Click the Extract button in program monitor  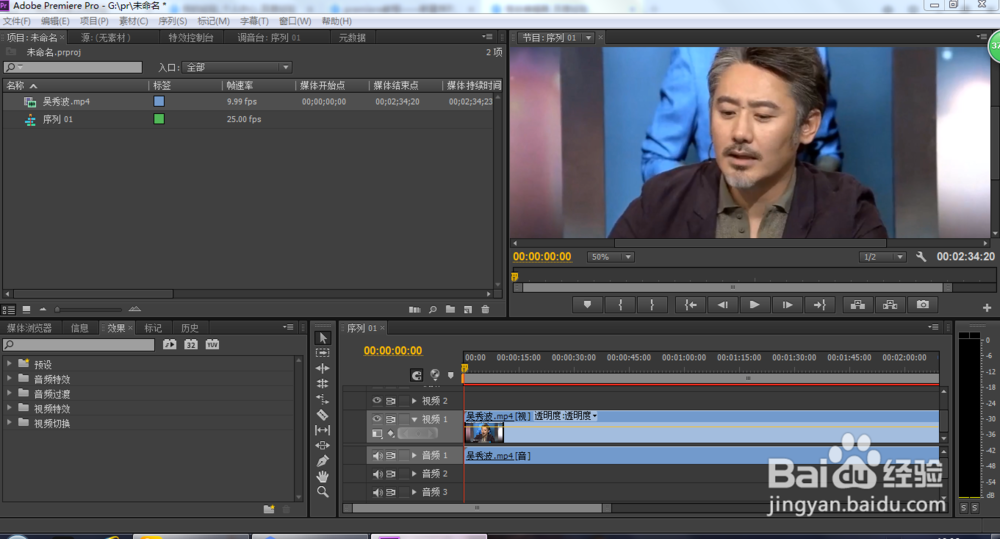click(x=890, y=305)
